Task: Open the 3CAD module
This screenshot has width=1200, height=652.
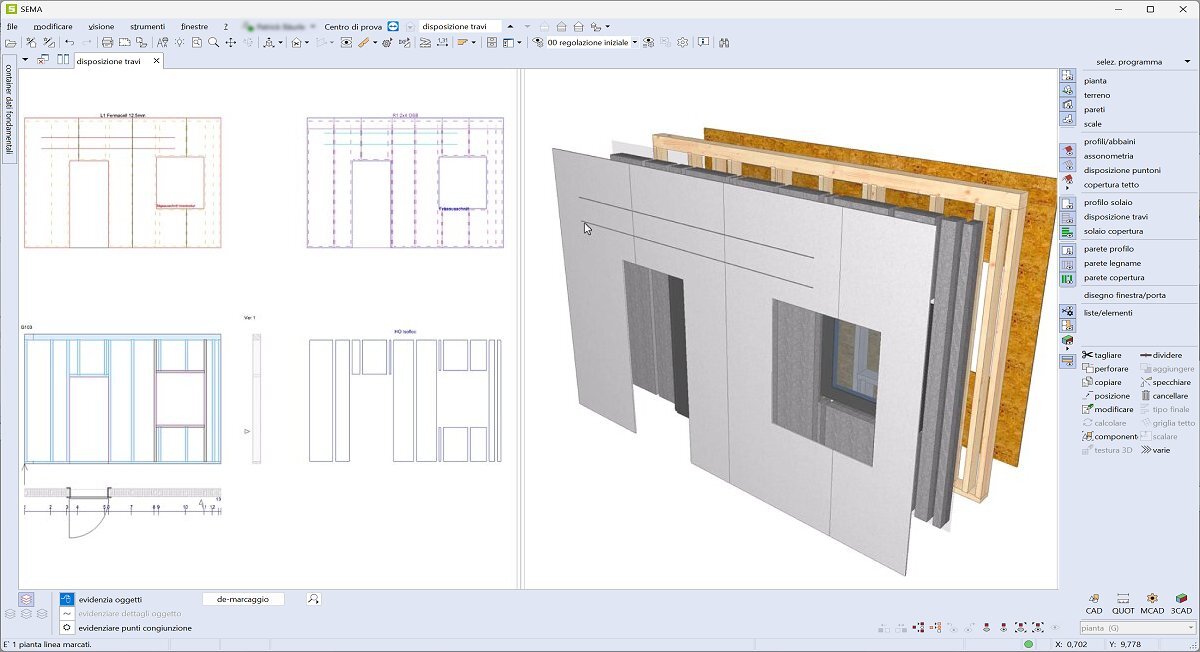Action: 1181,600
